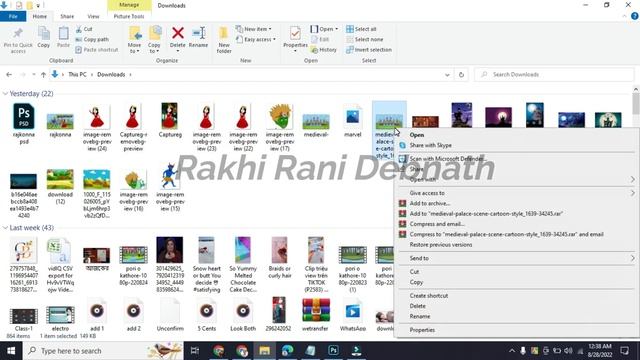Choose Properties in context menu
This screenshot has height=360, width=640.
click(422, 330)
